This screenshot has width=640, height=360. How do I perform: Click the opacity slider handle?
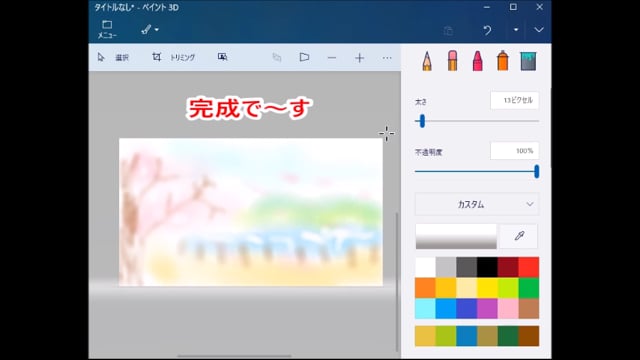(x=536, y=171)
